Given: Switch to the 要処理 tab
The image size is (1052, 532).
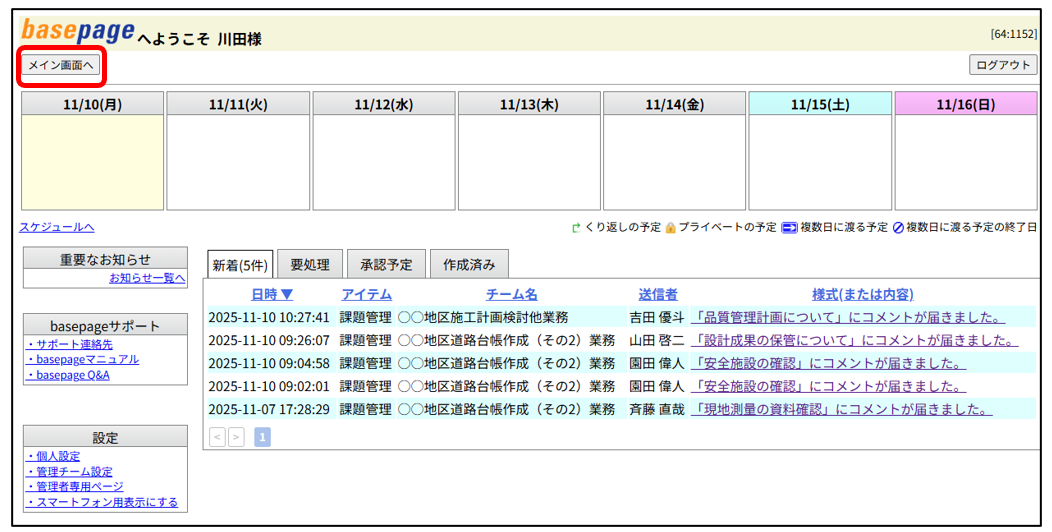Looking at the screenshot, I should coord(310,265).
